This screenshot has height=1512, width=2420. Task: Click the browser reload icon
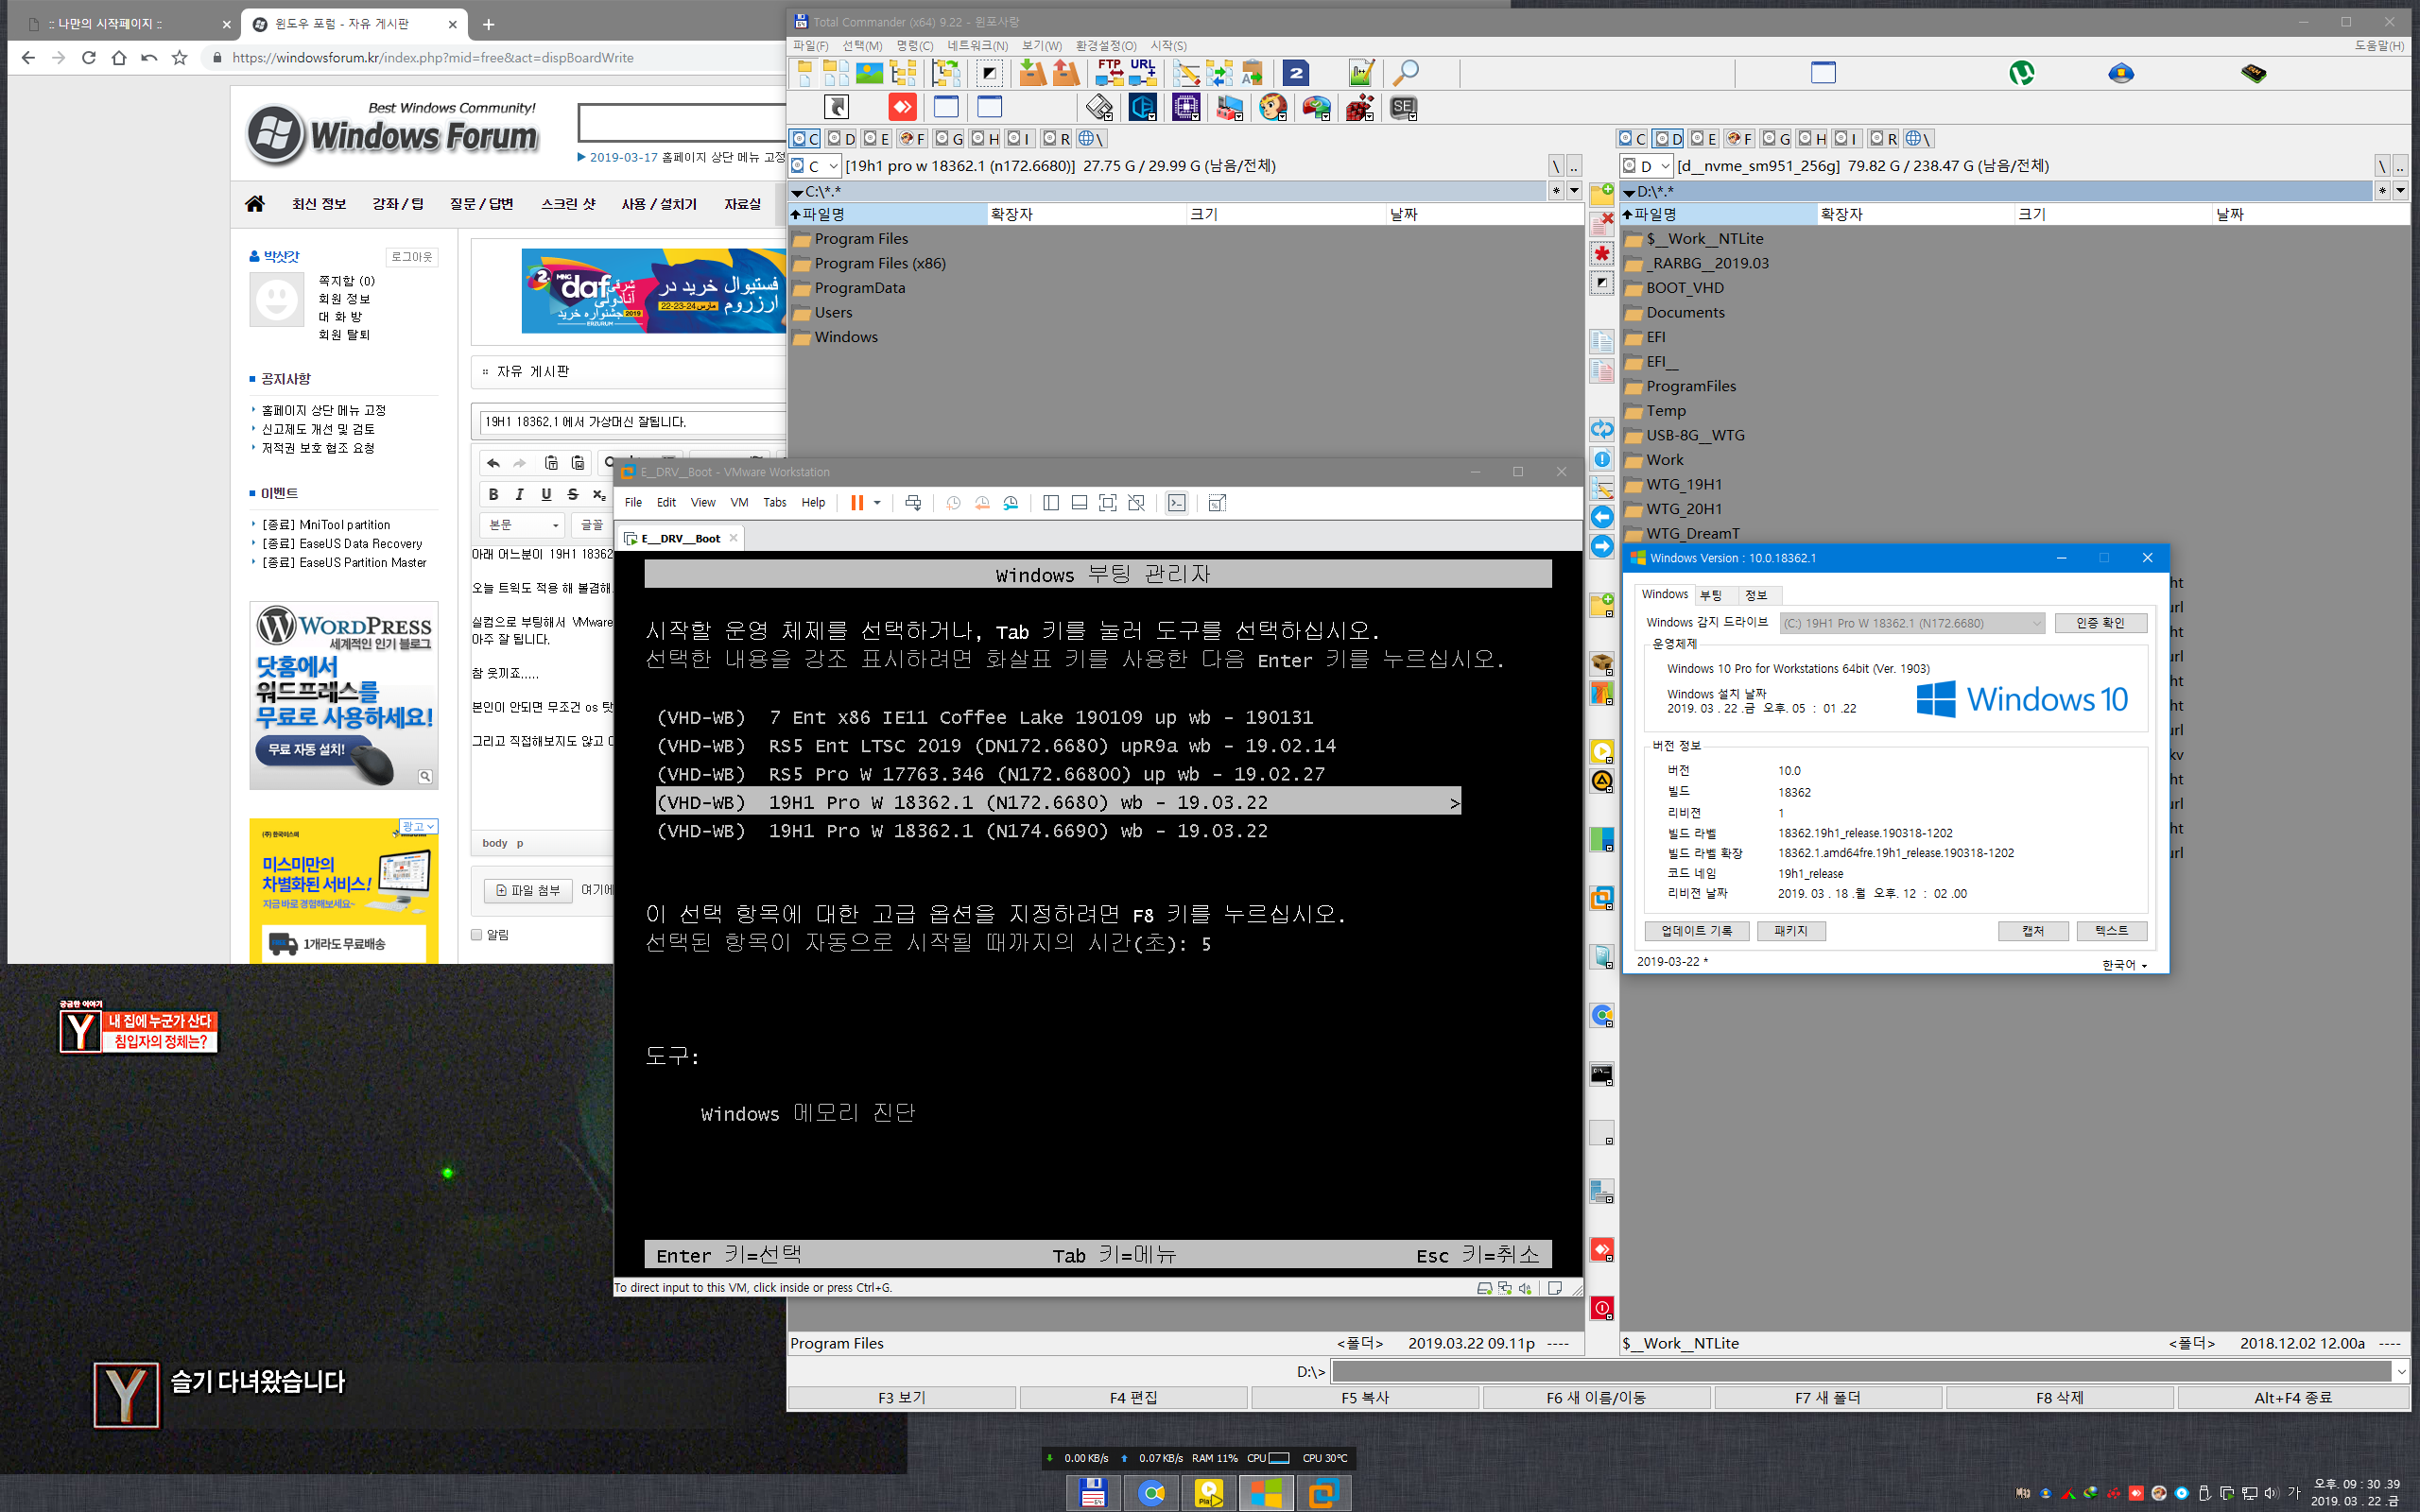pos(89,58)
